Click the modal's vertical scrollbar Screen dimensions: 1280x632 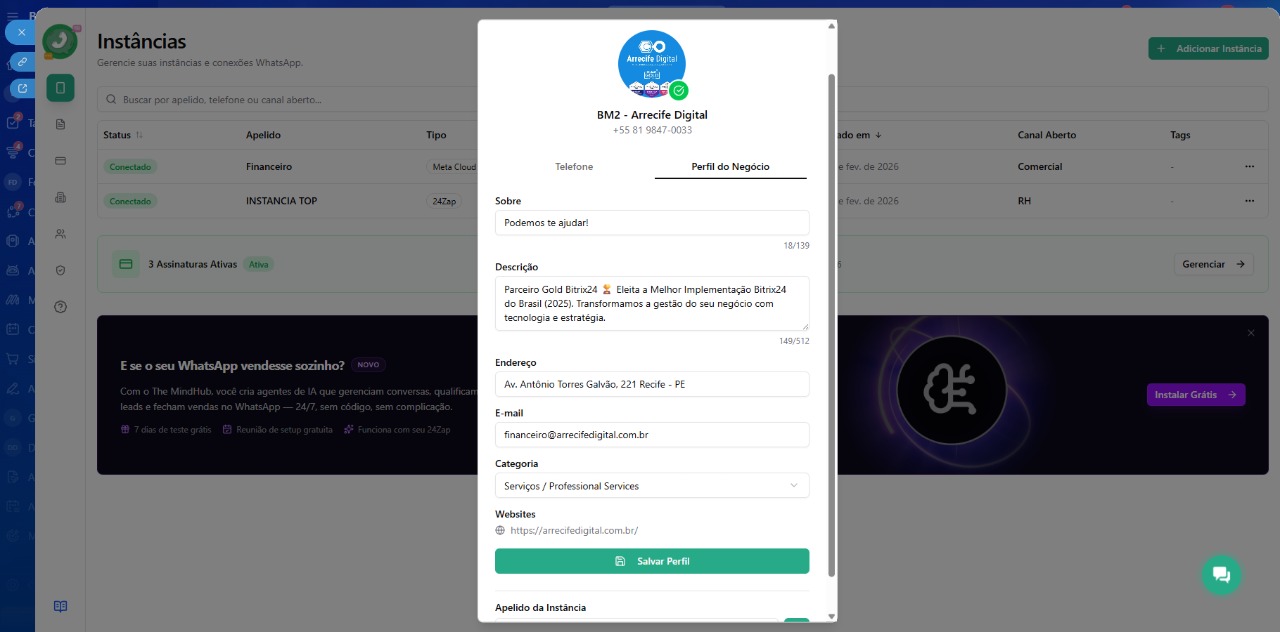click(x=831, y=320)
